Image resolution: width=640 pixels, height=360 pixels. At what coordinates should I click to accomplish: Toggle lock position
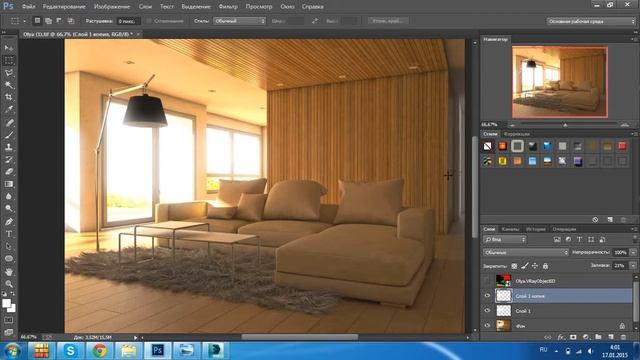click(535, 266)
